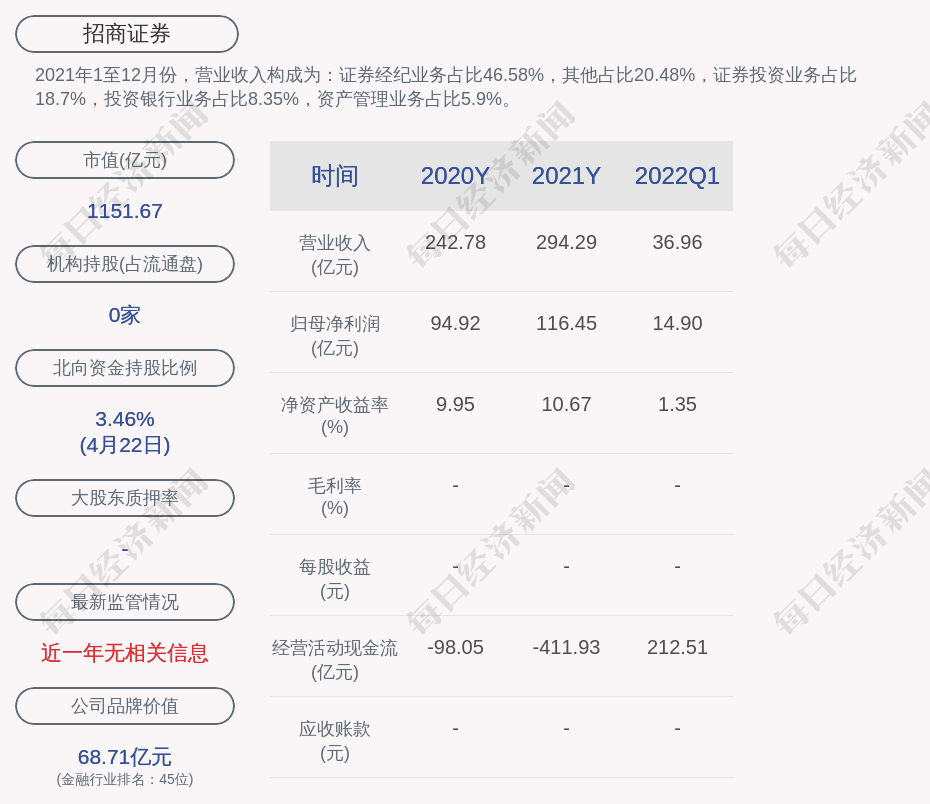
Task: Click revenue value 242.78
Action: [456, 243]
